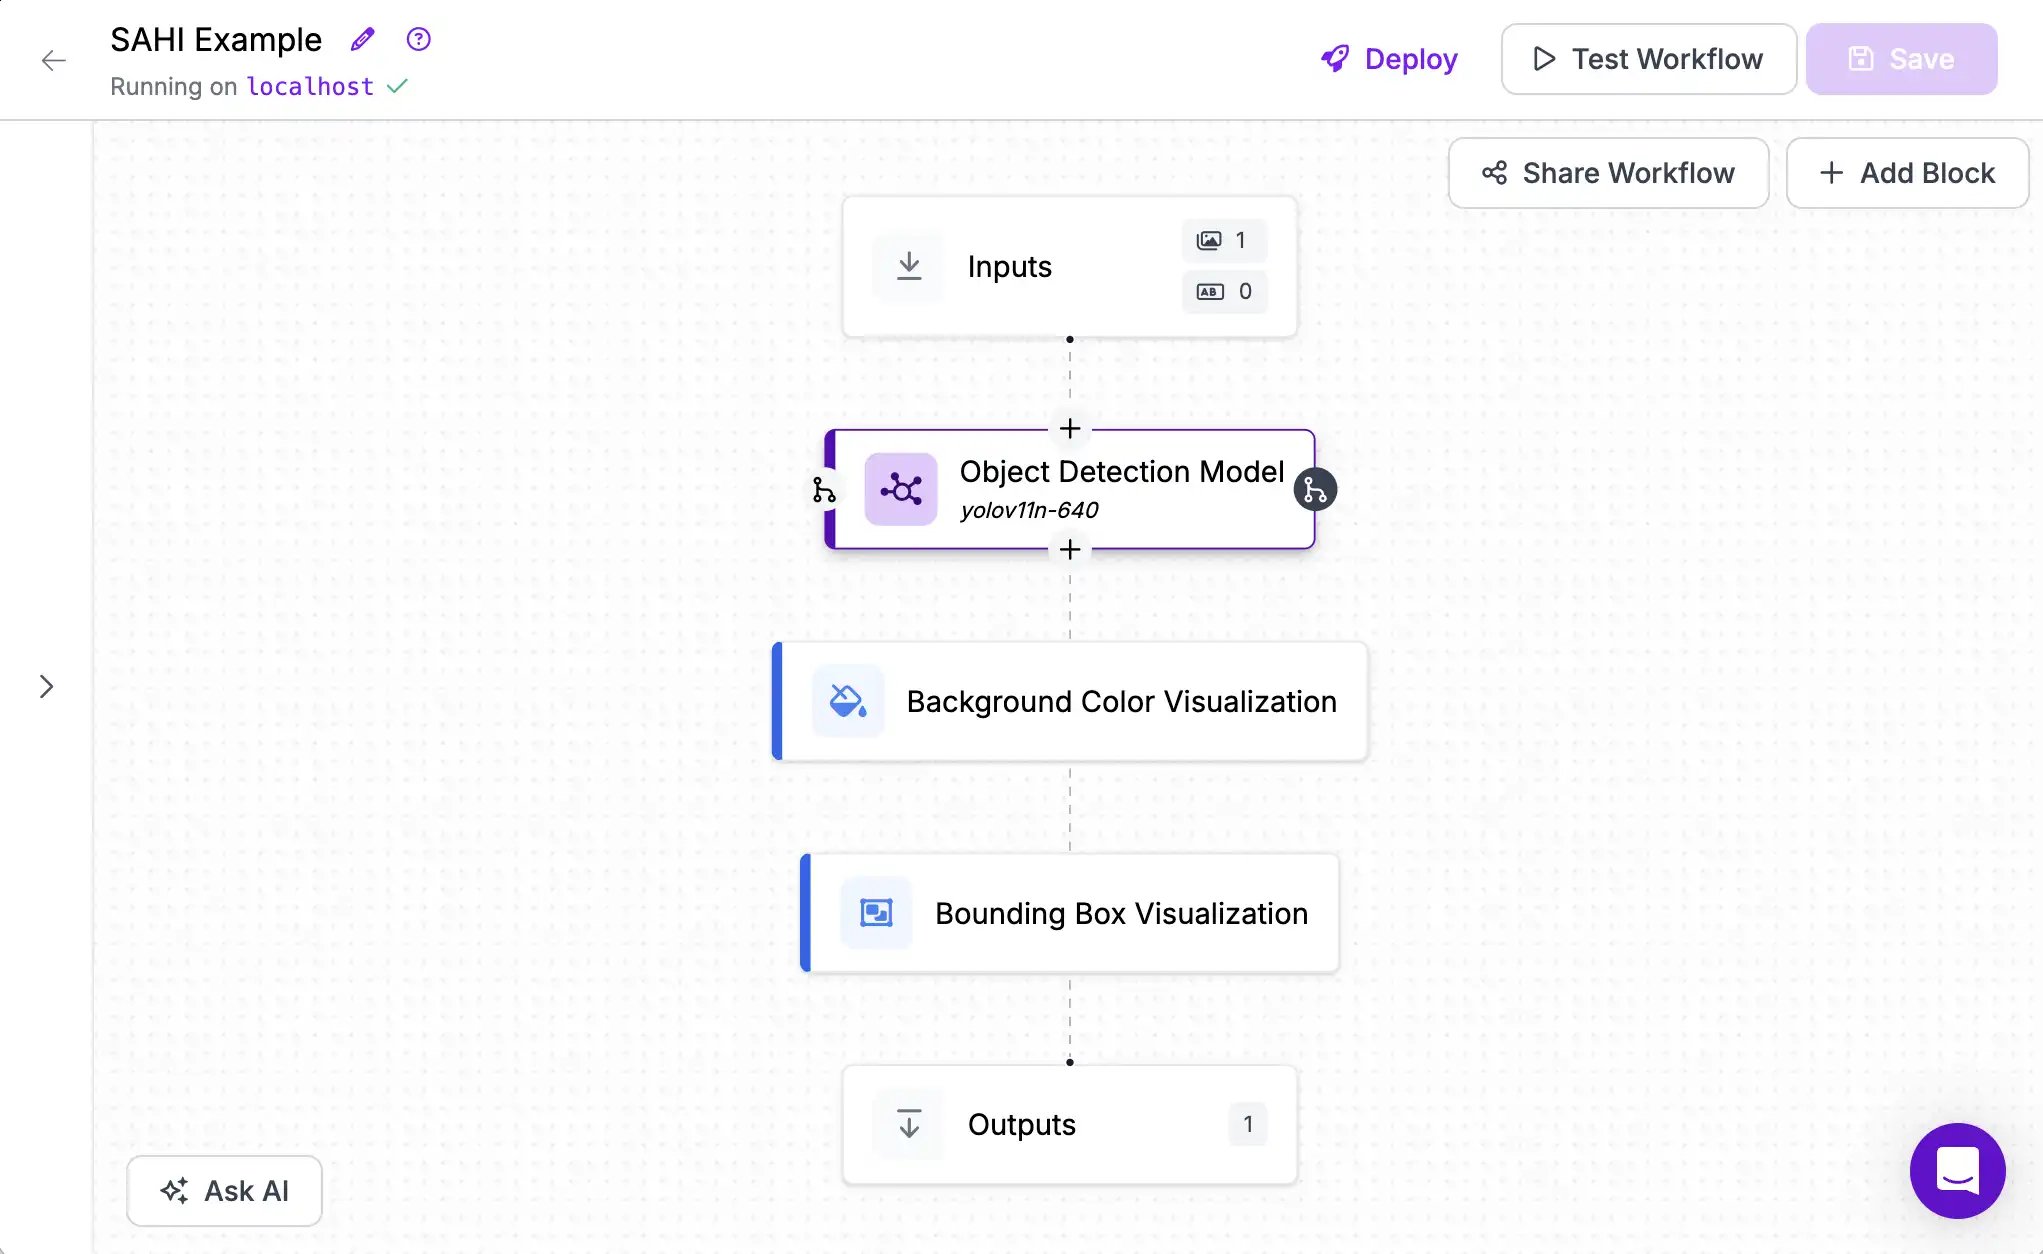Add block below Object Detection Model

click(x=1070, y=549)
